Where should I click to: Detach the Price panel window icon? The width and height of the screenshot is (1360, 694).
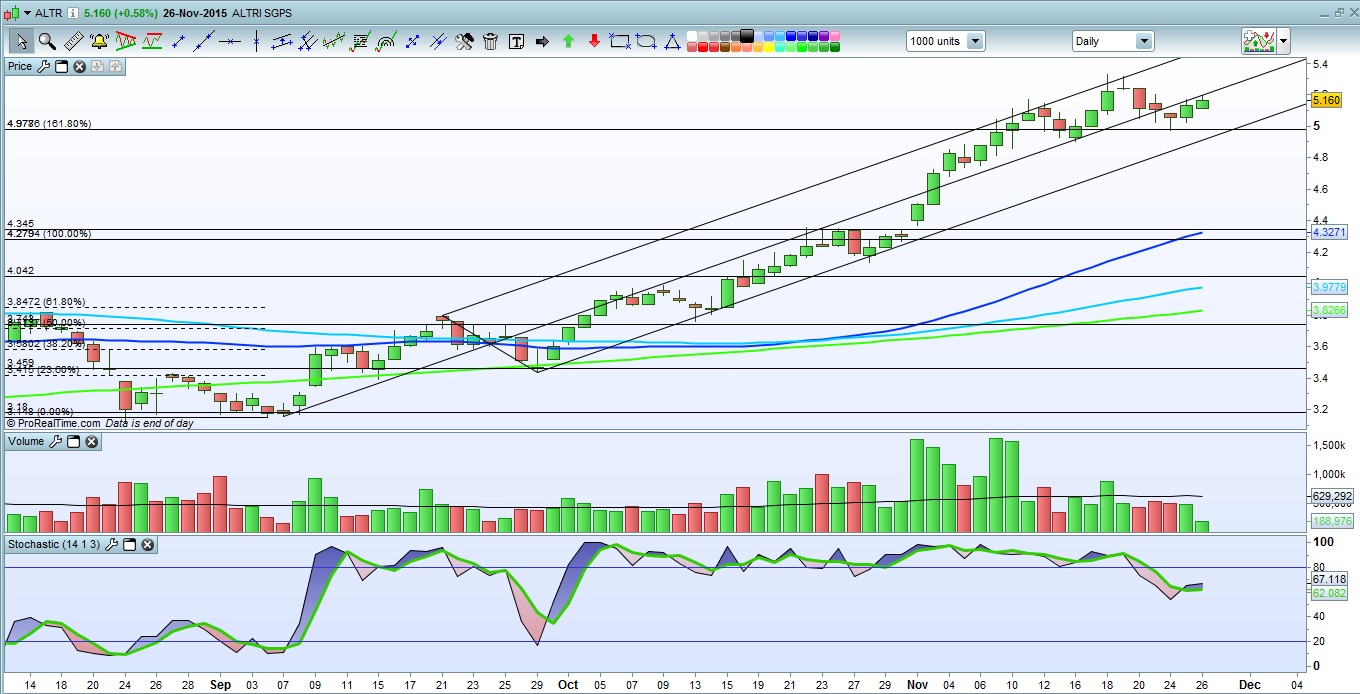[61, 67]
